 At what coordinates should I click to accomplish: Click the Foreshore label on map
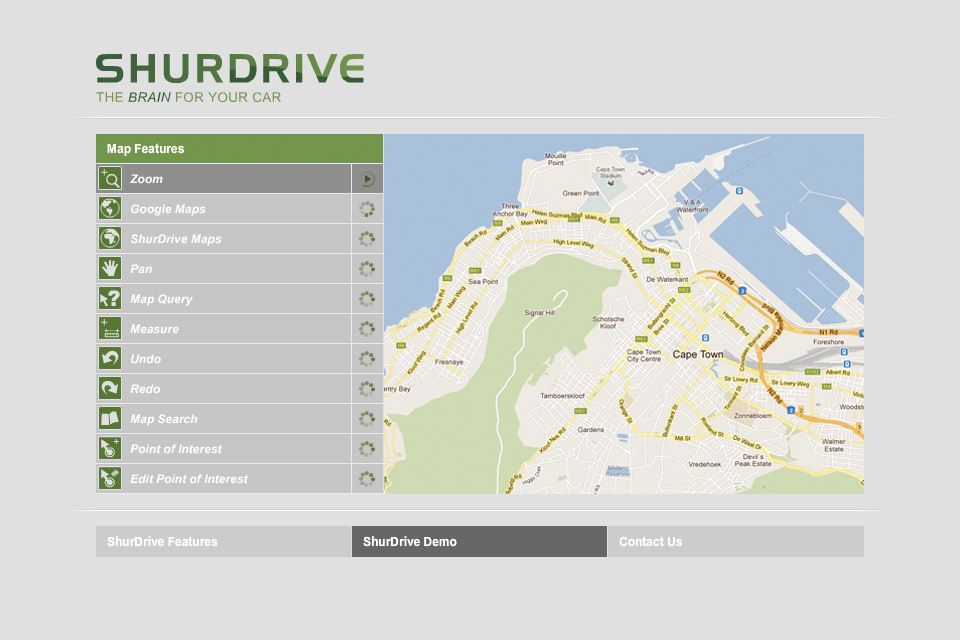click(828, 342)
